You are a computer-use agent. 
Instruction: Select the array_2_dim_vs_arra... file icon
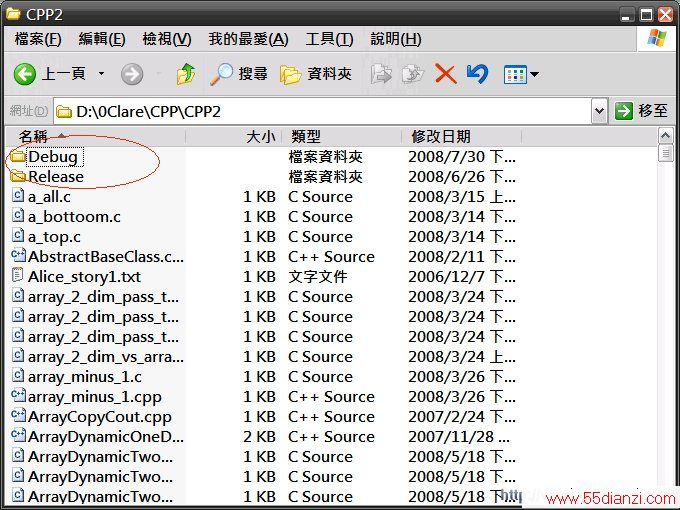pyautogui.click(x=18, y=356)
